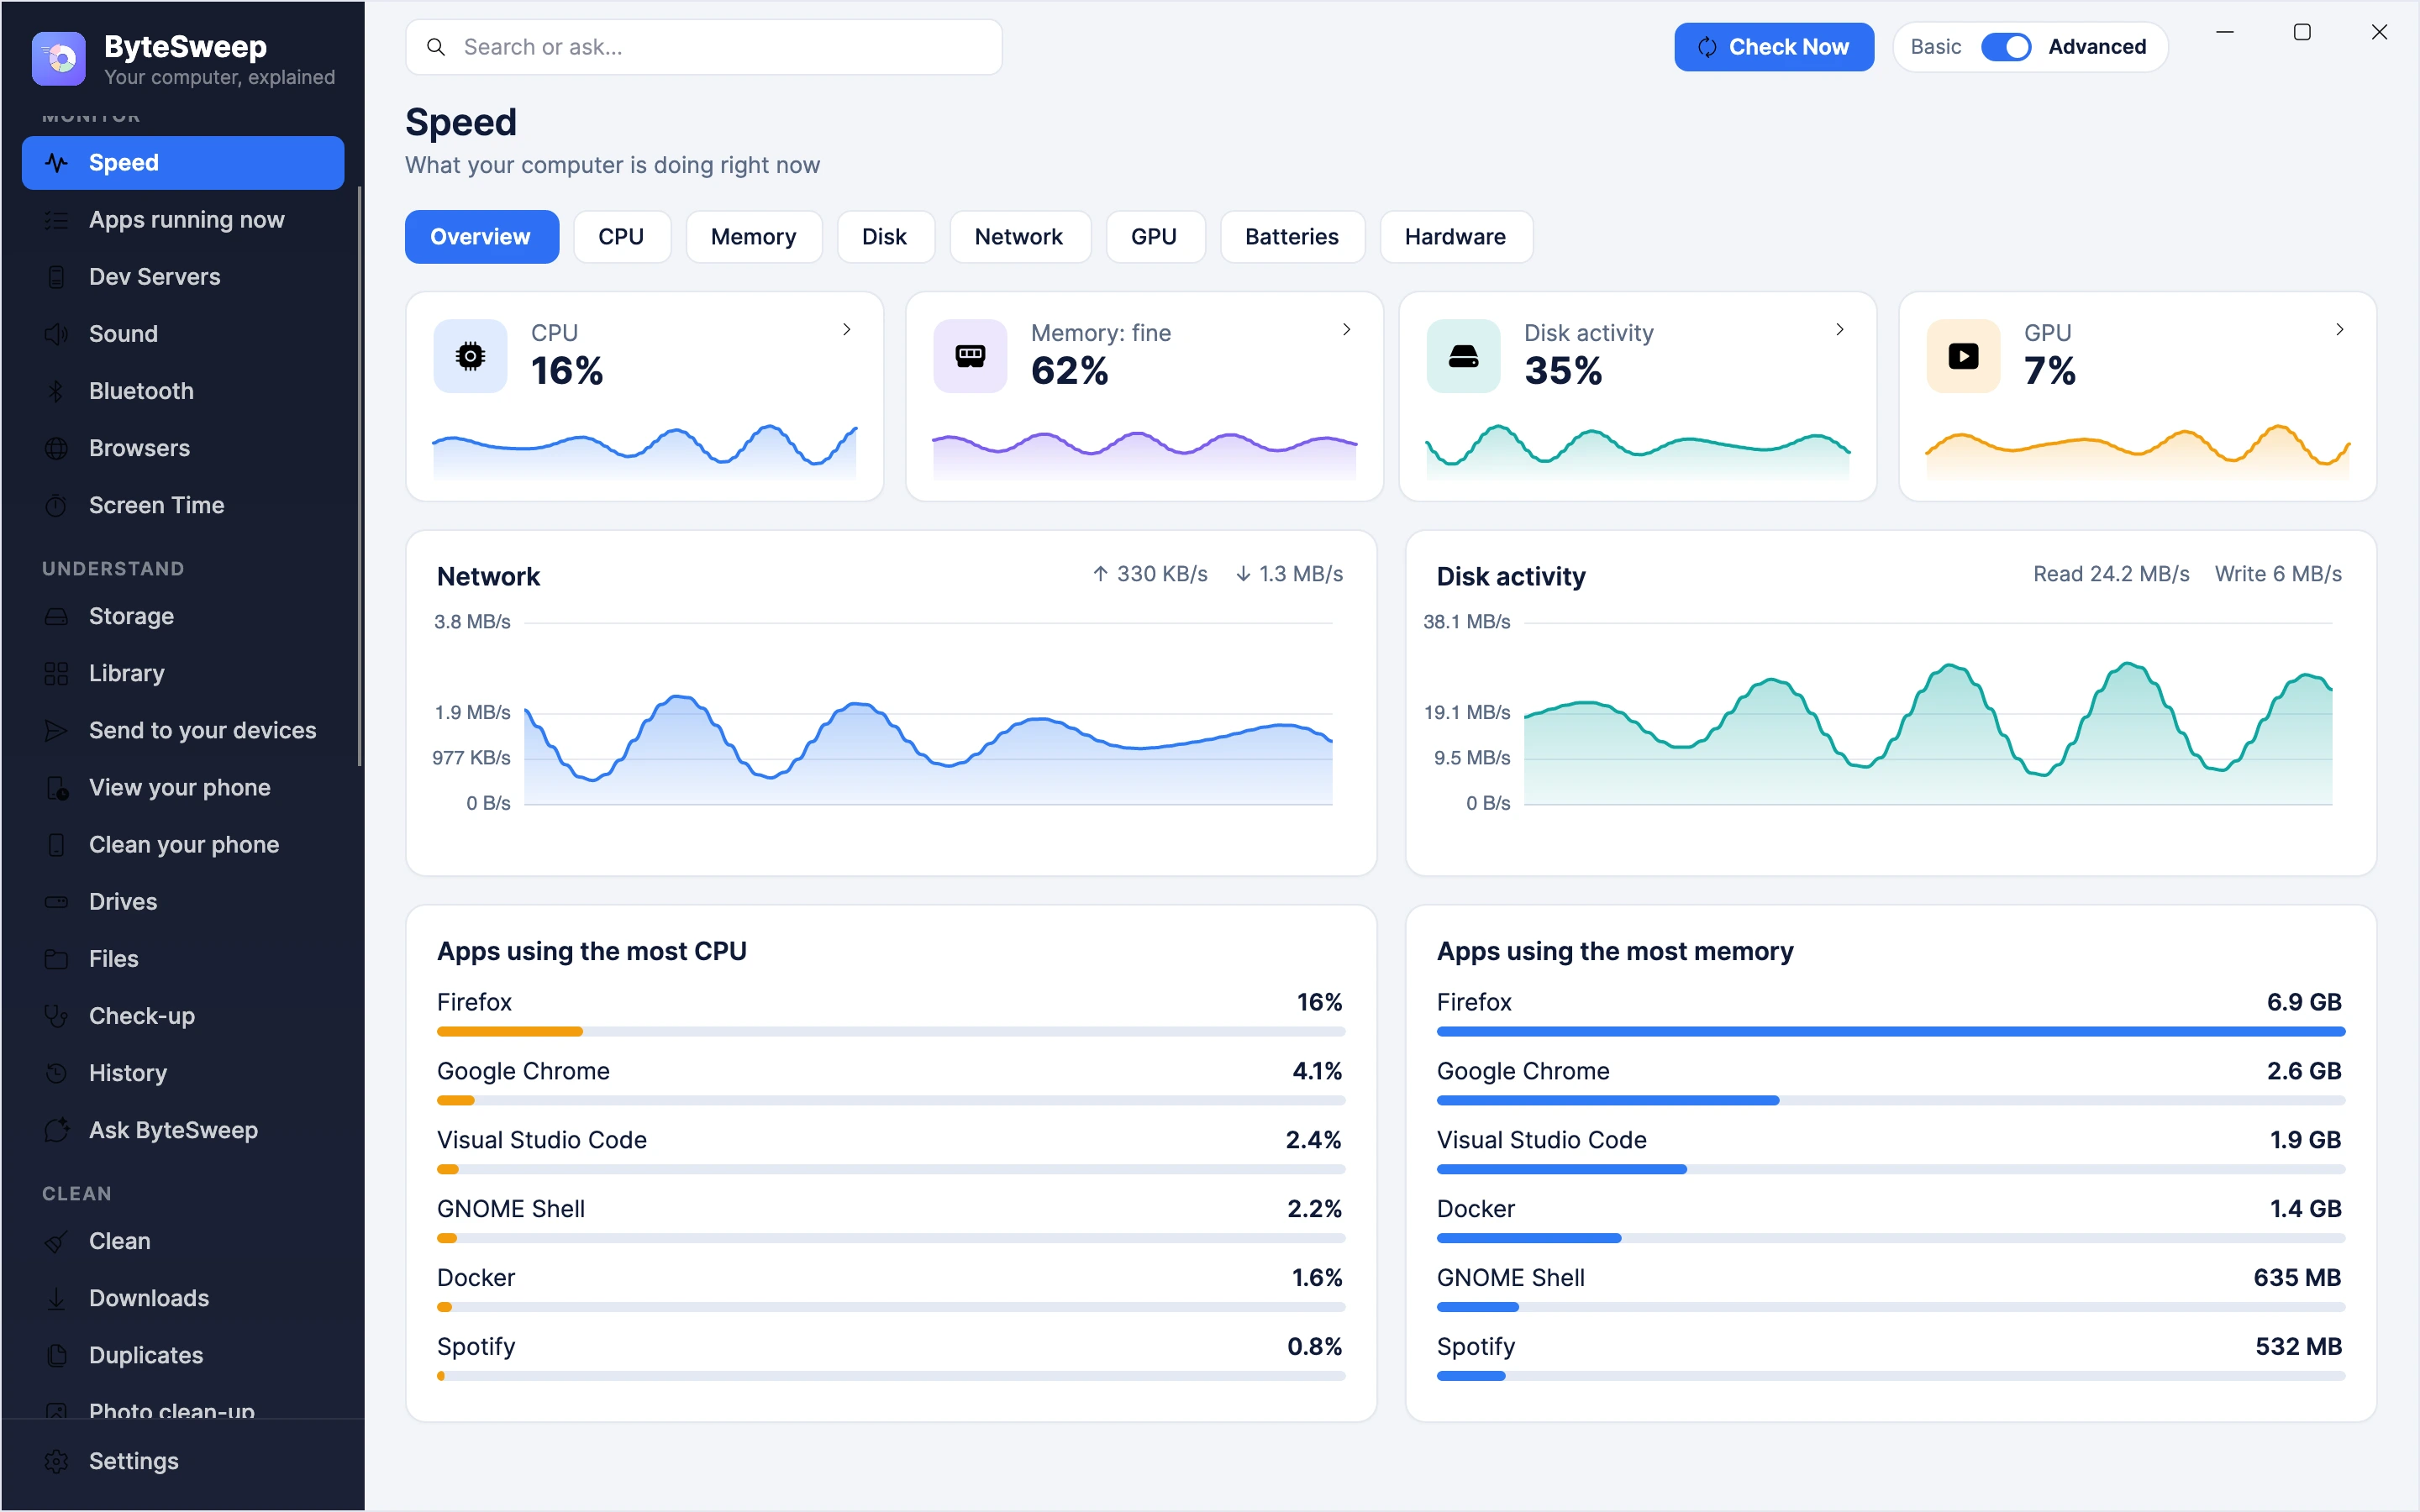
Task: Click the Memory RAM icon on card
Action: pos(970,356)
